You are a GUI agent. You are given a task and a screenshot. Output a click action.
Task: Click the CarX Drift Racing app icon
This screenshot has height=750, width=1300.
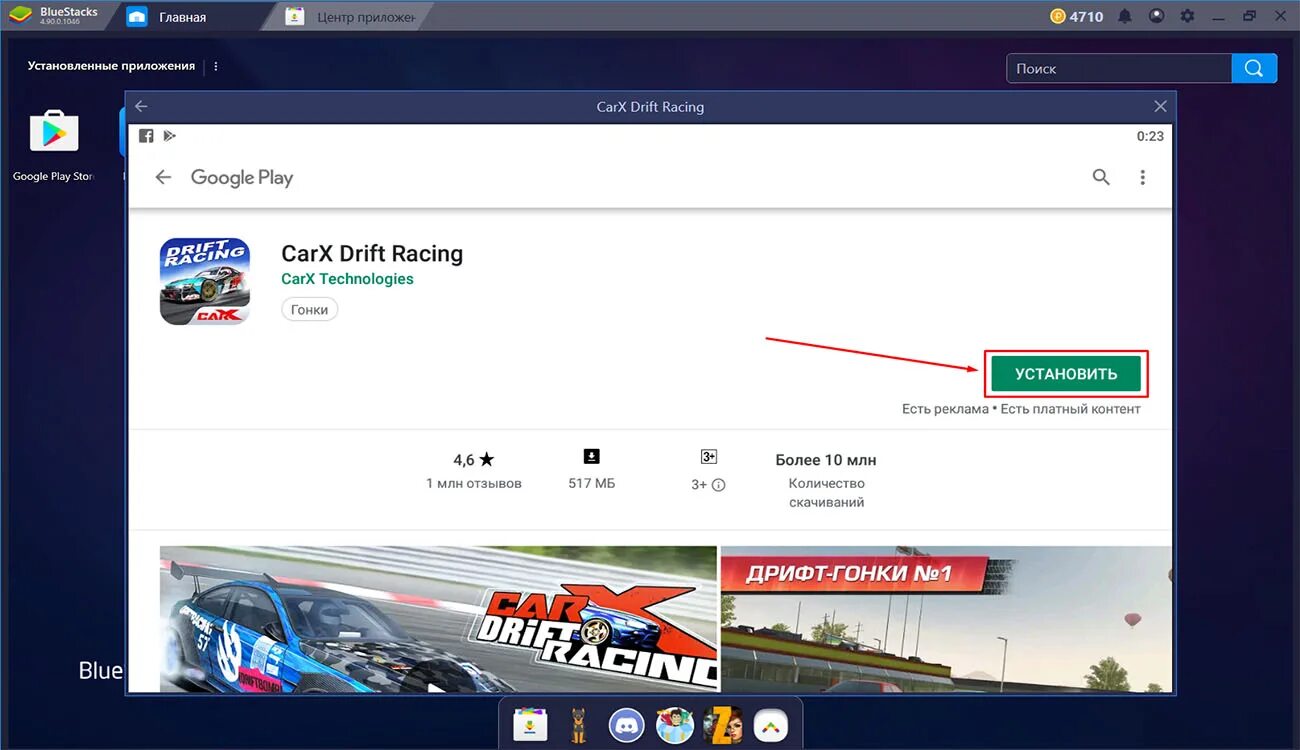point(205,281)
